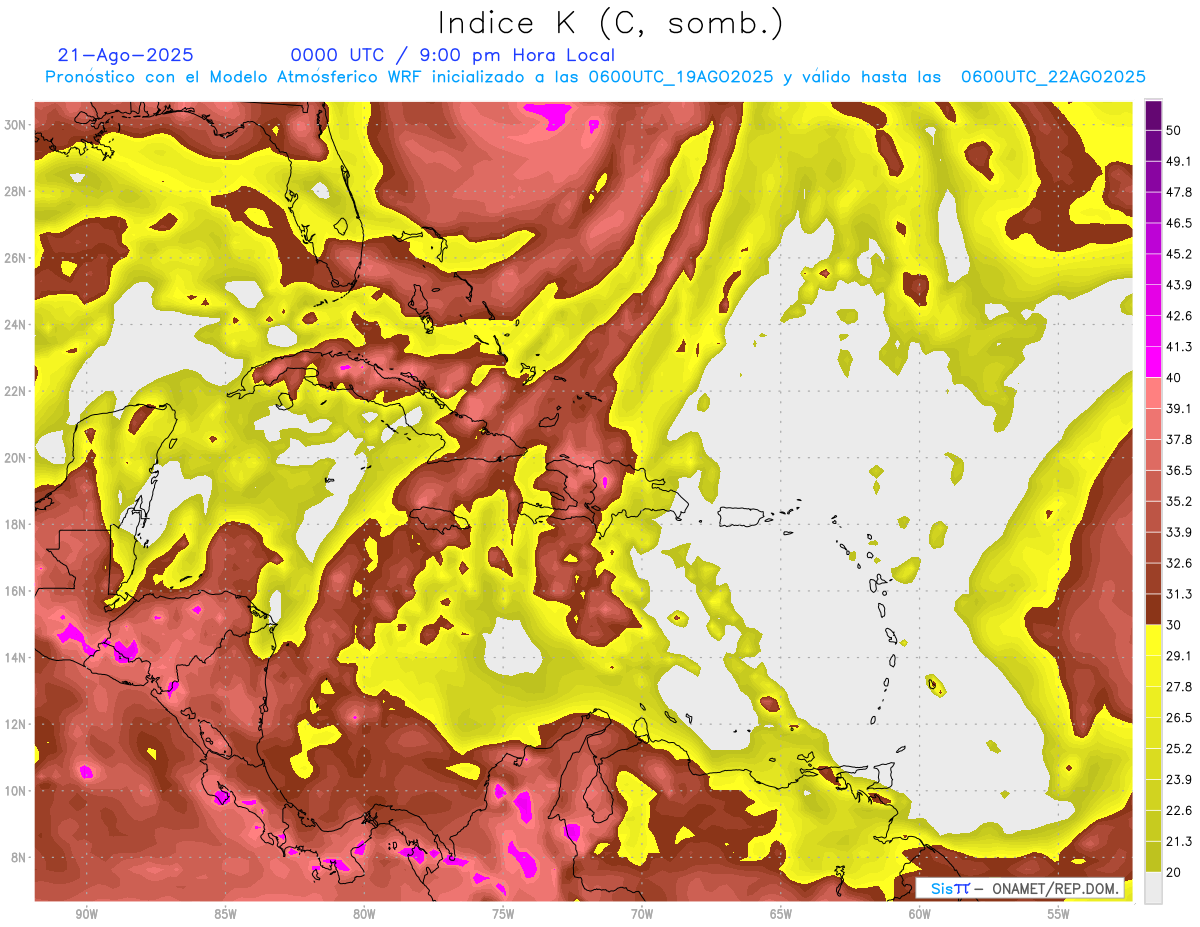Click the '35.2' colorbar label
This screenshot has width=1200, height=927.
point(1180,501)
